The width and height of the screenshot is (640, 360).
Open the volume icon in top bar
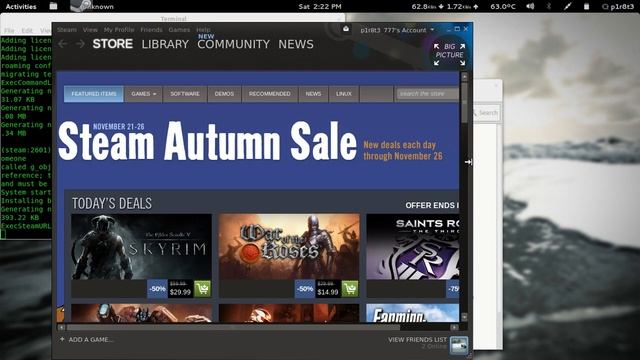pos(530,7)
